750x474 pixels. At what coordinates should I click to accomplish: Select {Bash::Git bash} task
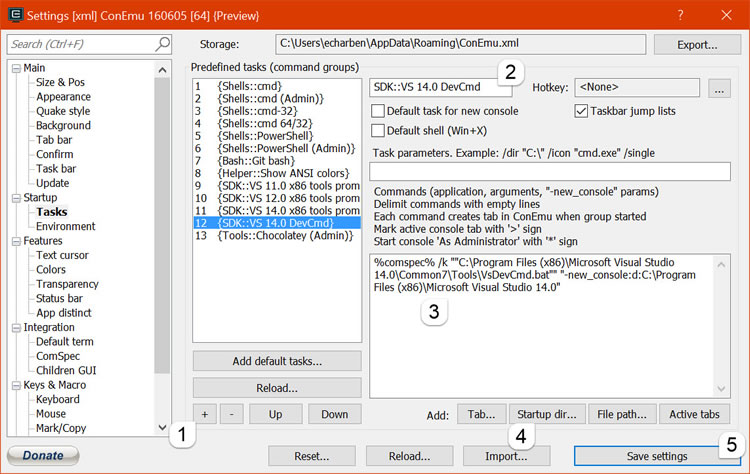coord(276,161)
